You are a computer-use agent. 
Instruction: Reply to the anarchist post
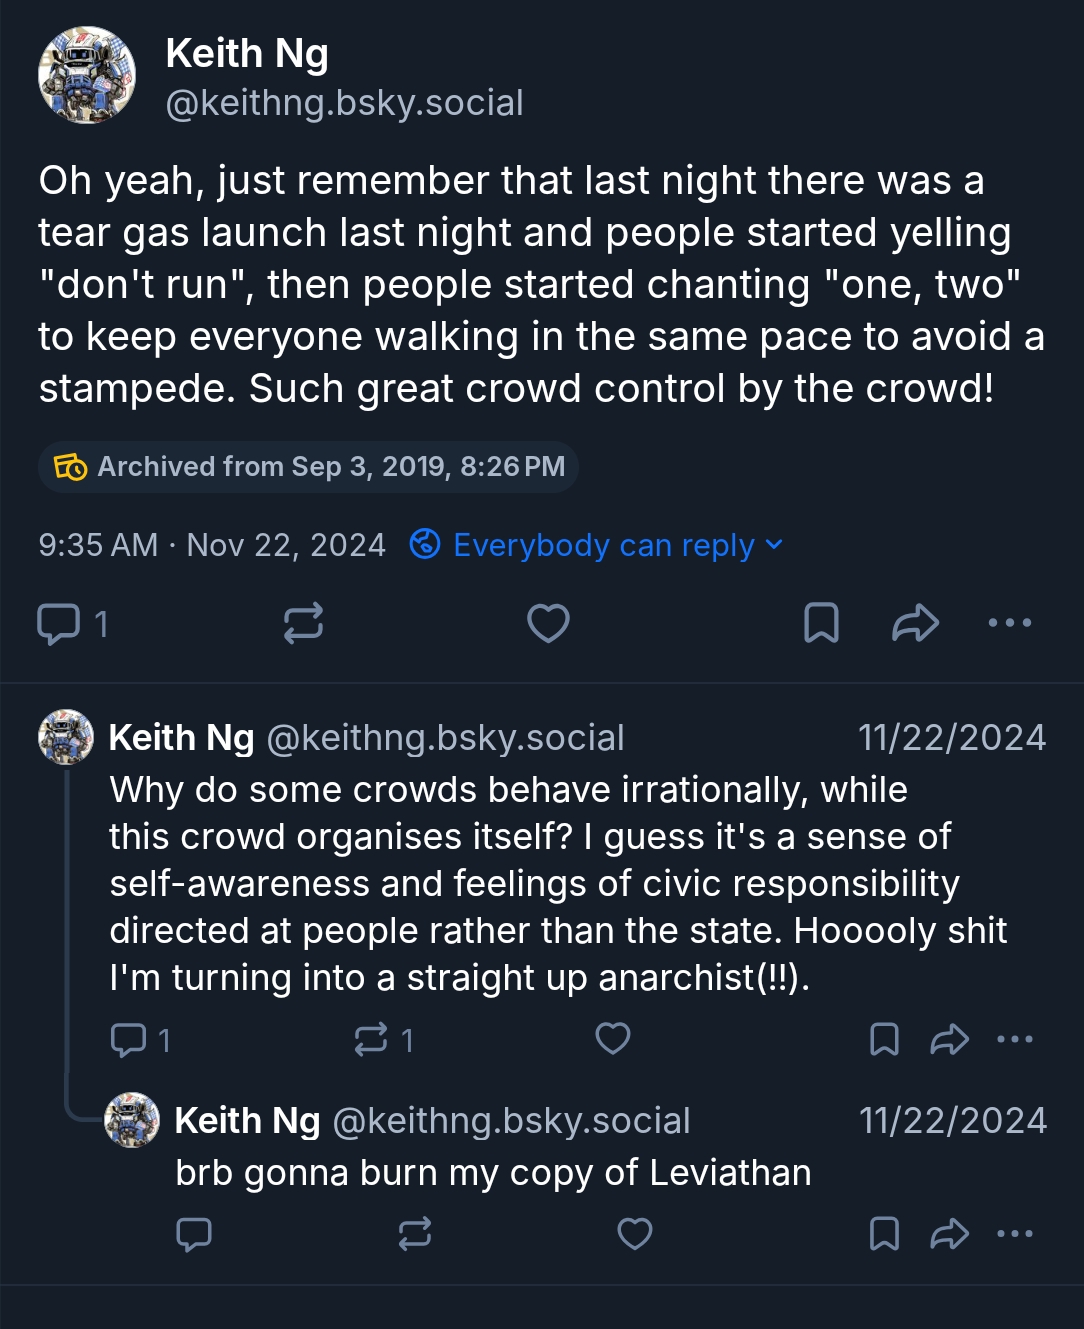[128, 1039]
